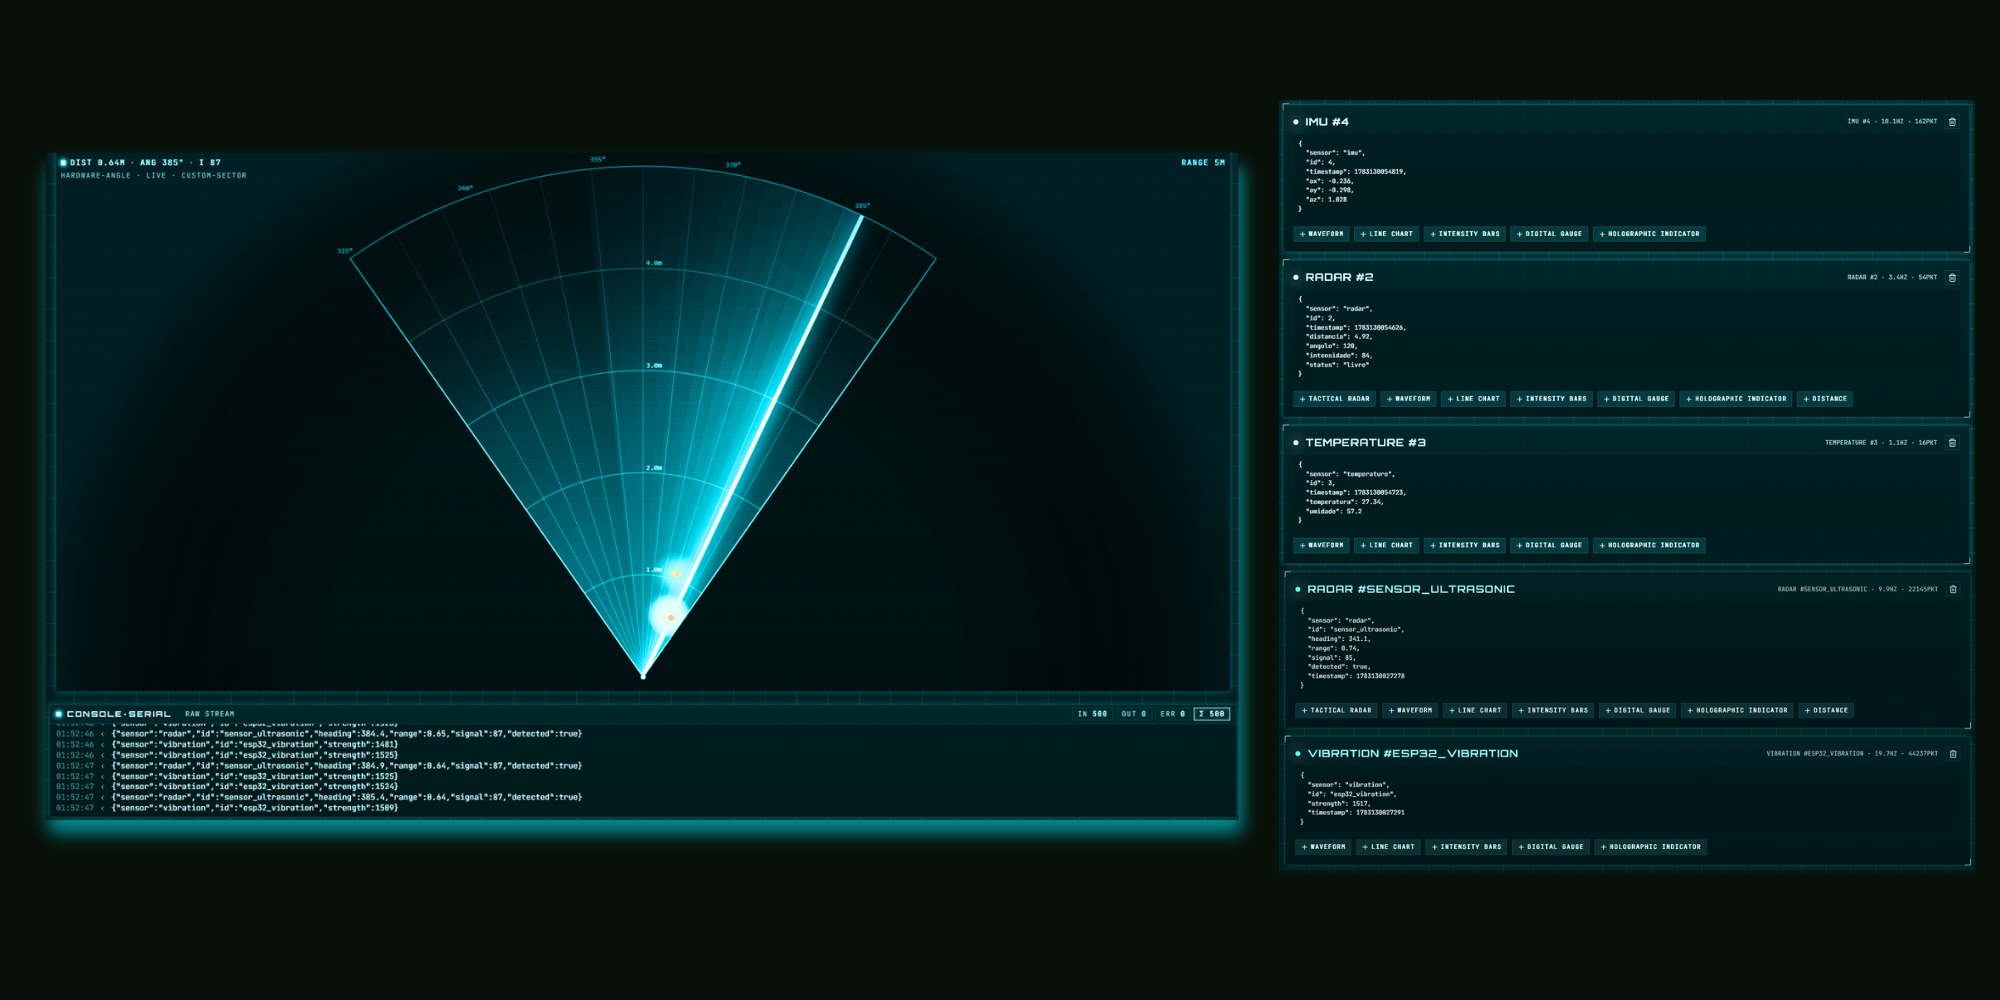Viewport: 2000px width, 1000px height.
Task: Click the 4.0m range ring label
Action: click(x=654, y=263)
